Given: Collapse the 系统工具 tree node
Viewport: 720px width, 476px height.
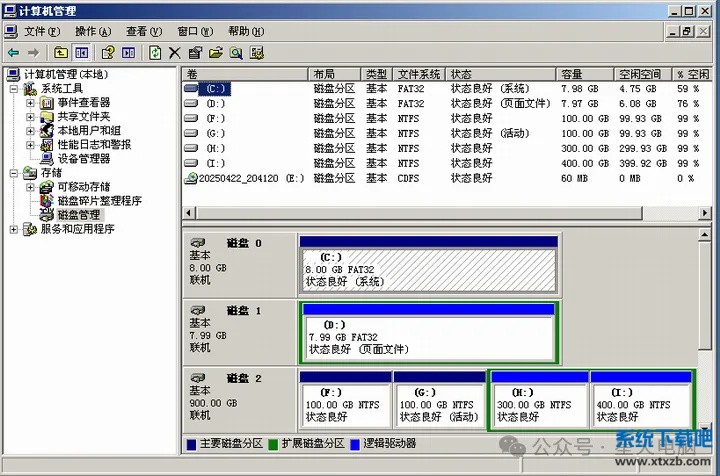Looking at the screenshot, I should tap(14, 88).
